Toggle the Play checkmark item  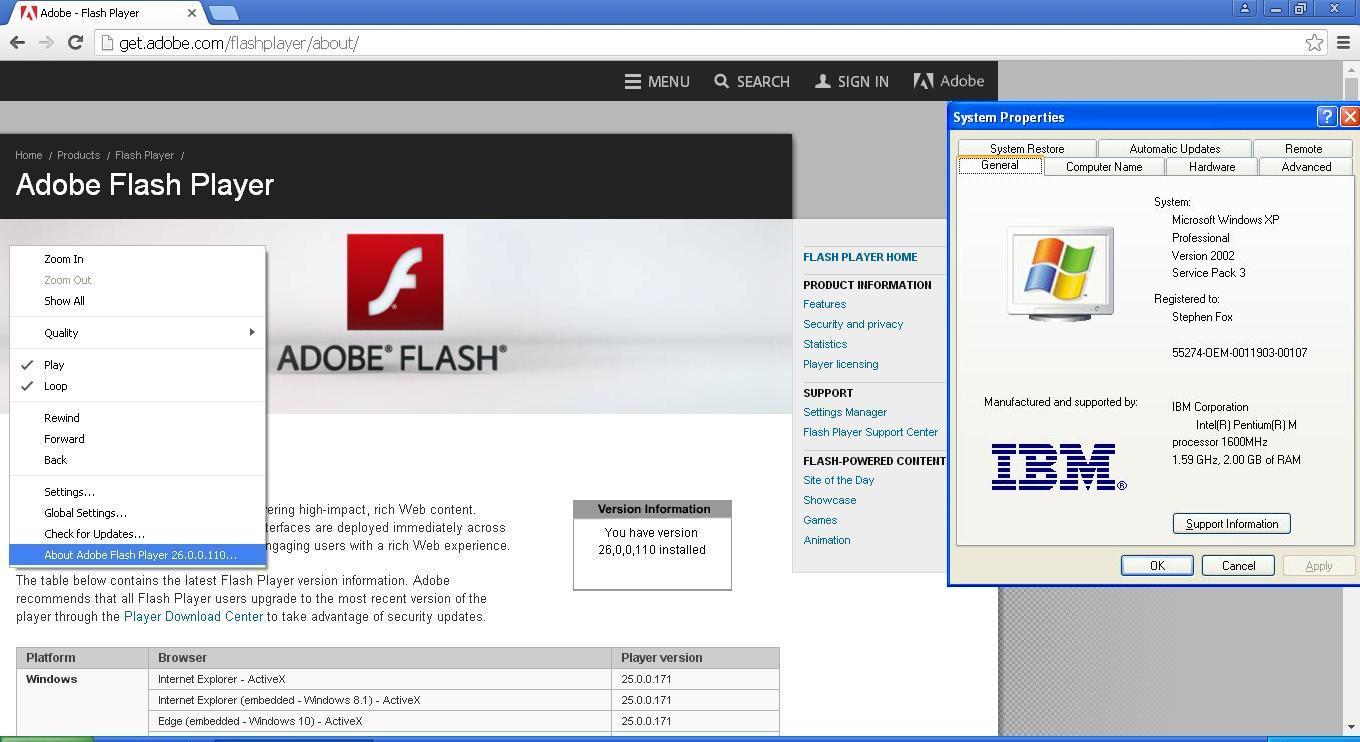tap(137, 365)
